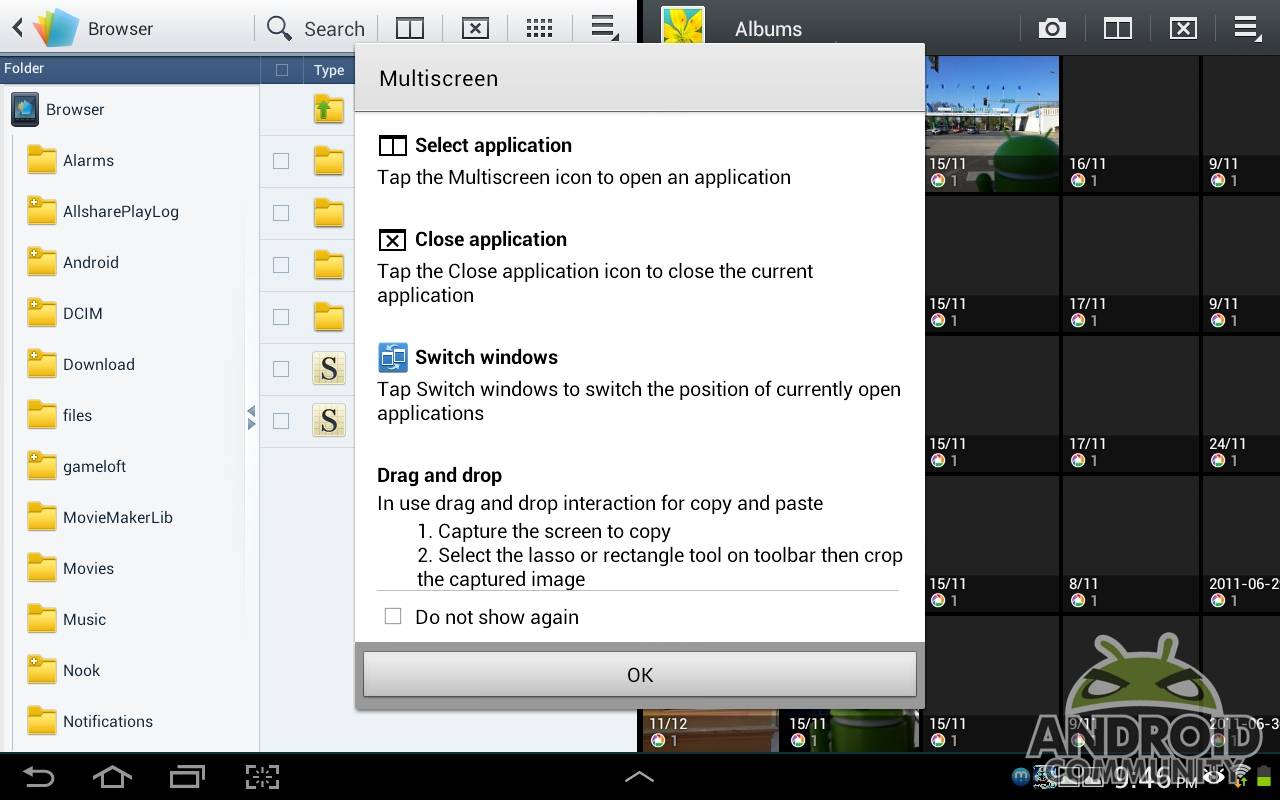Click the Type column header
The image size is (1280, 800).
(328, 70)
